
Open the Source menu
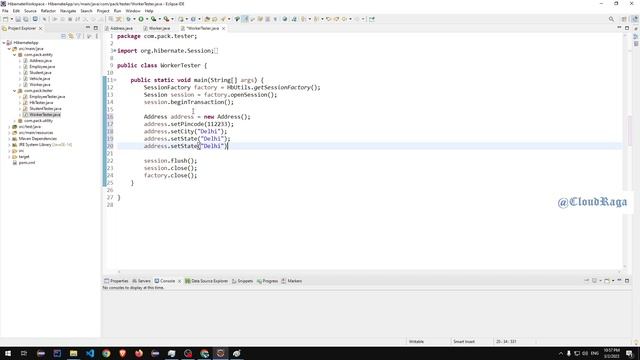[x=30, y=11]
